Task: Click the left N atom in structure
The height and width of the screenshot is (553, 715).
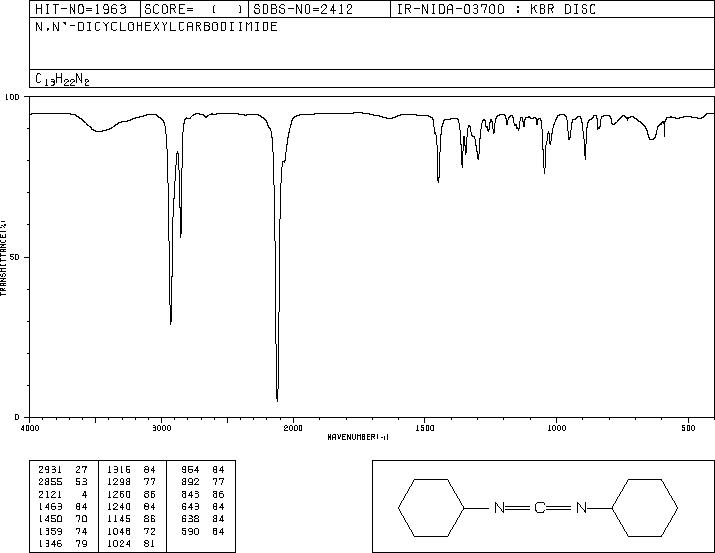Action: click(x=499, y=508)
